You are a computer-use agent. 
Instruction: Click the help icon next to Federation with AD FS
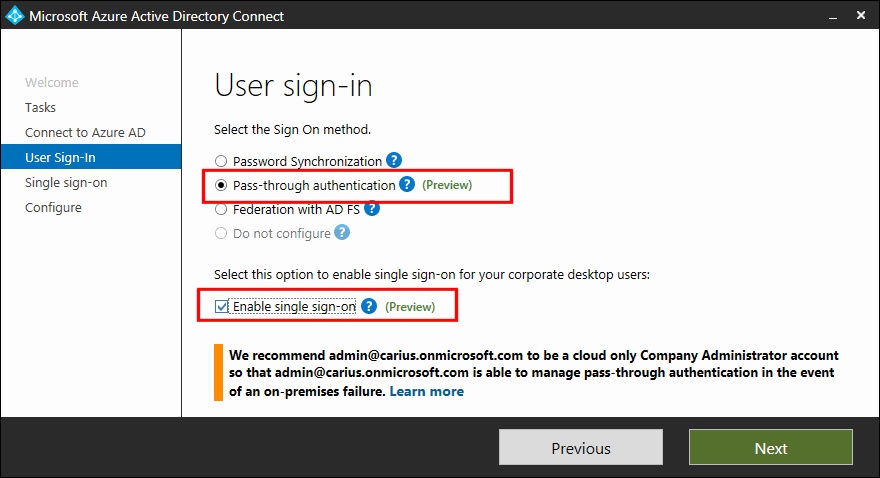point(372,208)
